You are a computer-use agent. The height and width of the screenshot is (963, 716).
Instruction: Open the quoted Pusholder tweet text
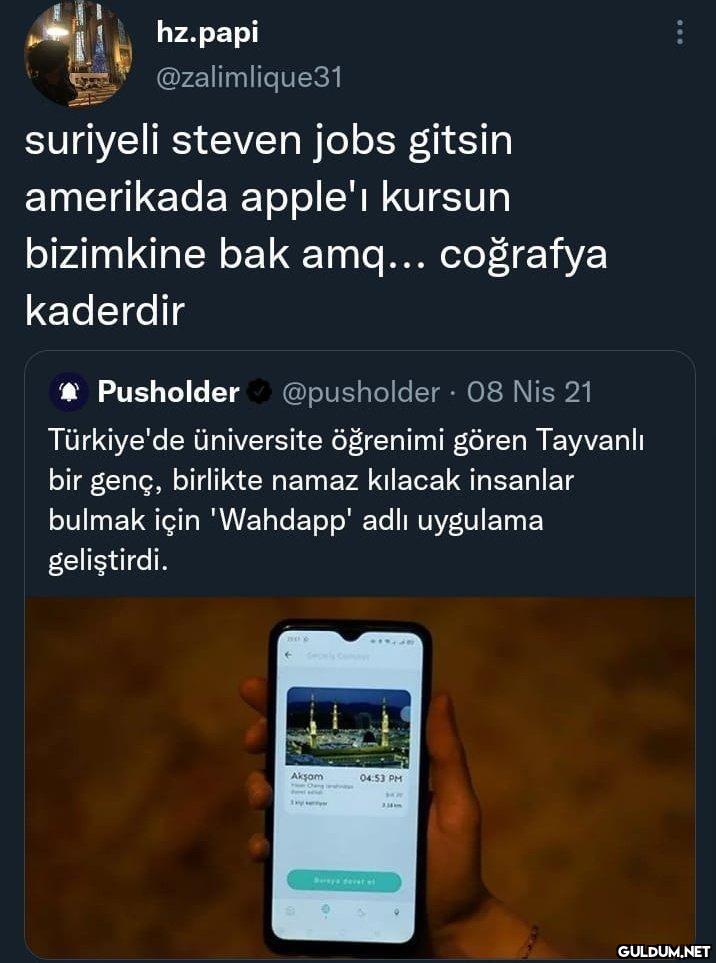click(346, 500)
